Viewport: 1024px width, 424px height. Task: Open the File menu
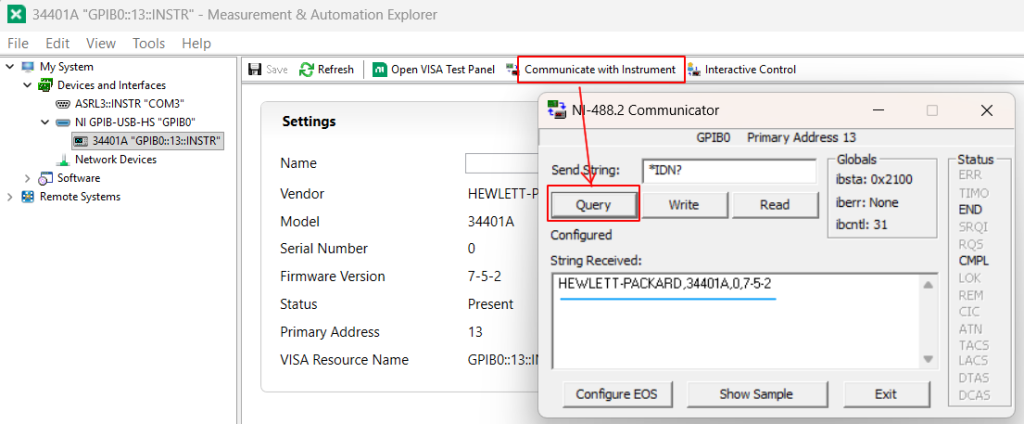point(18,44)
